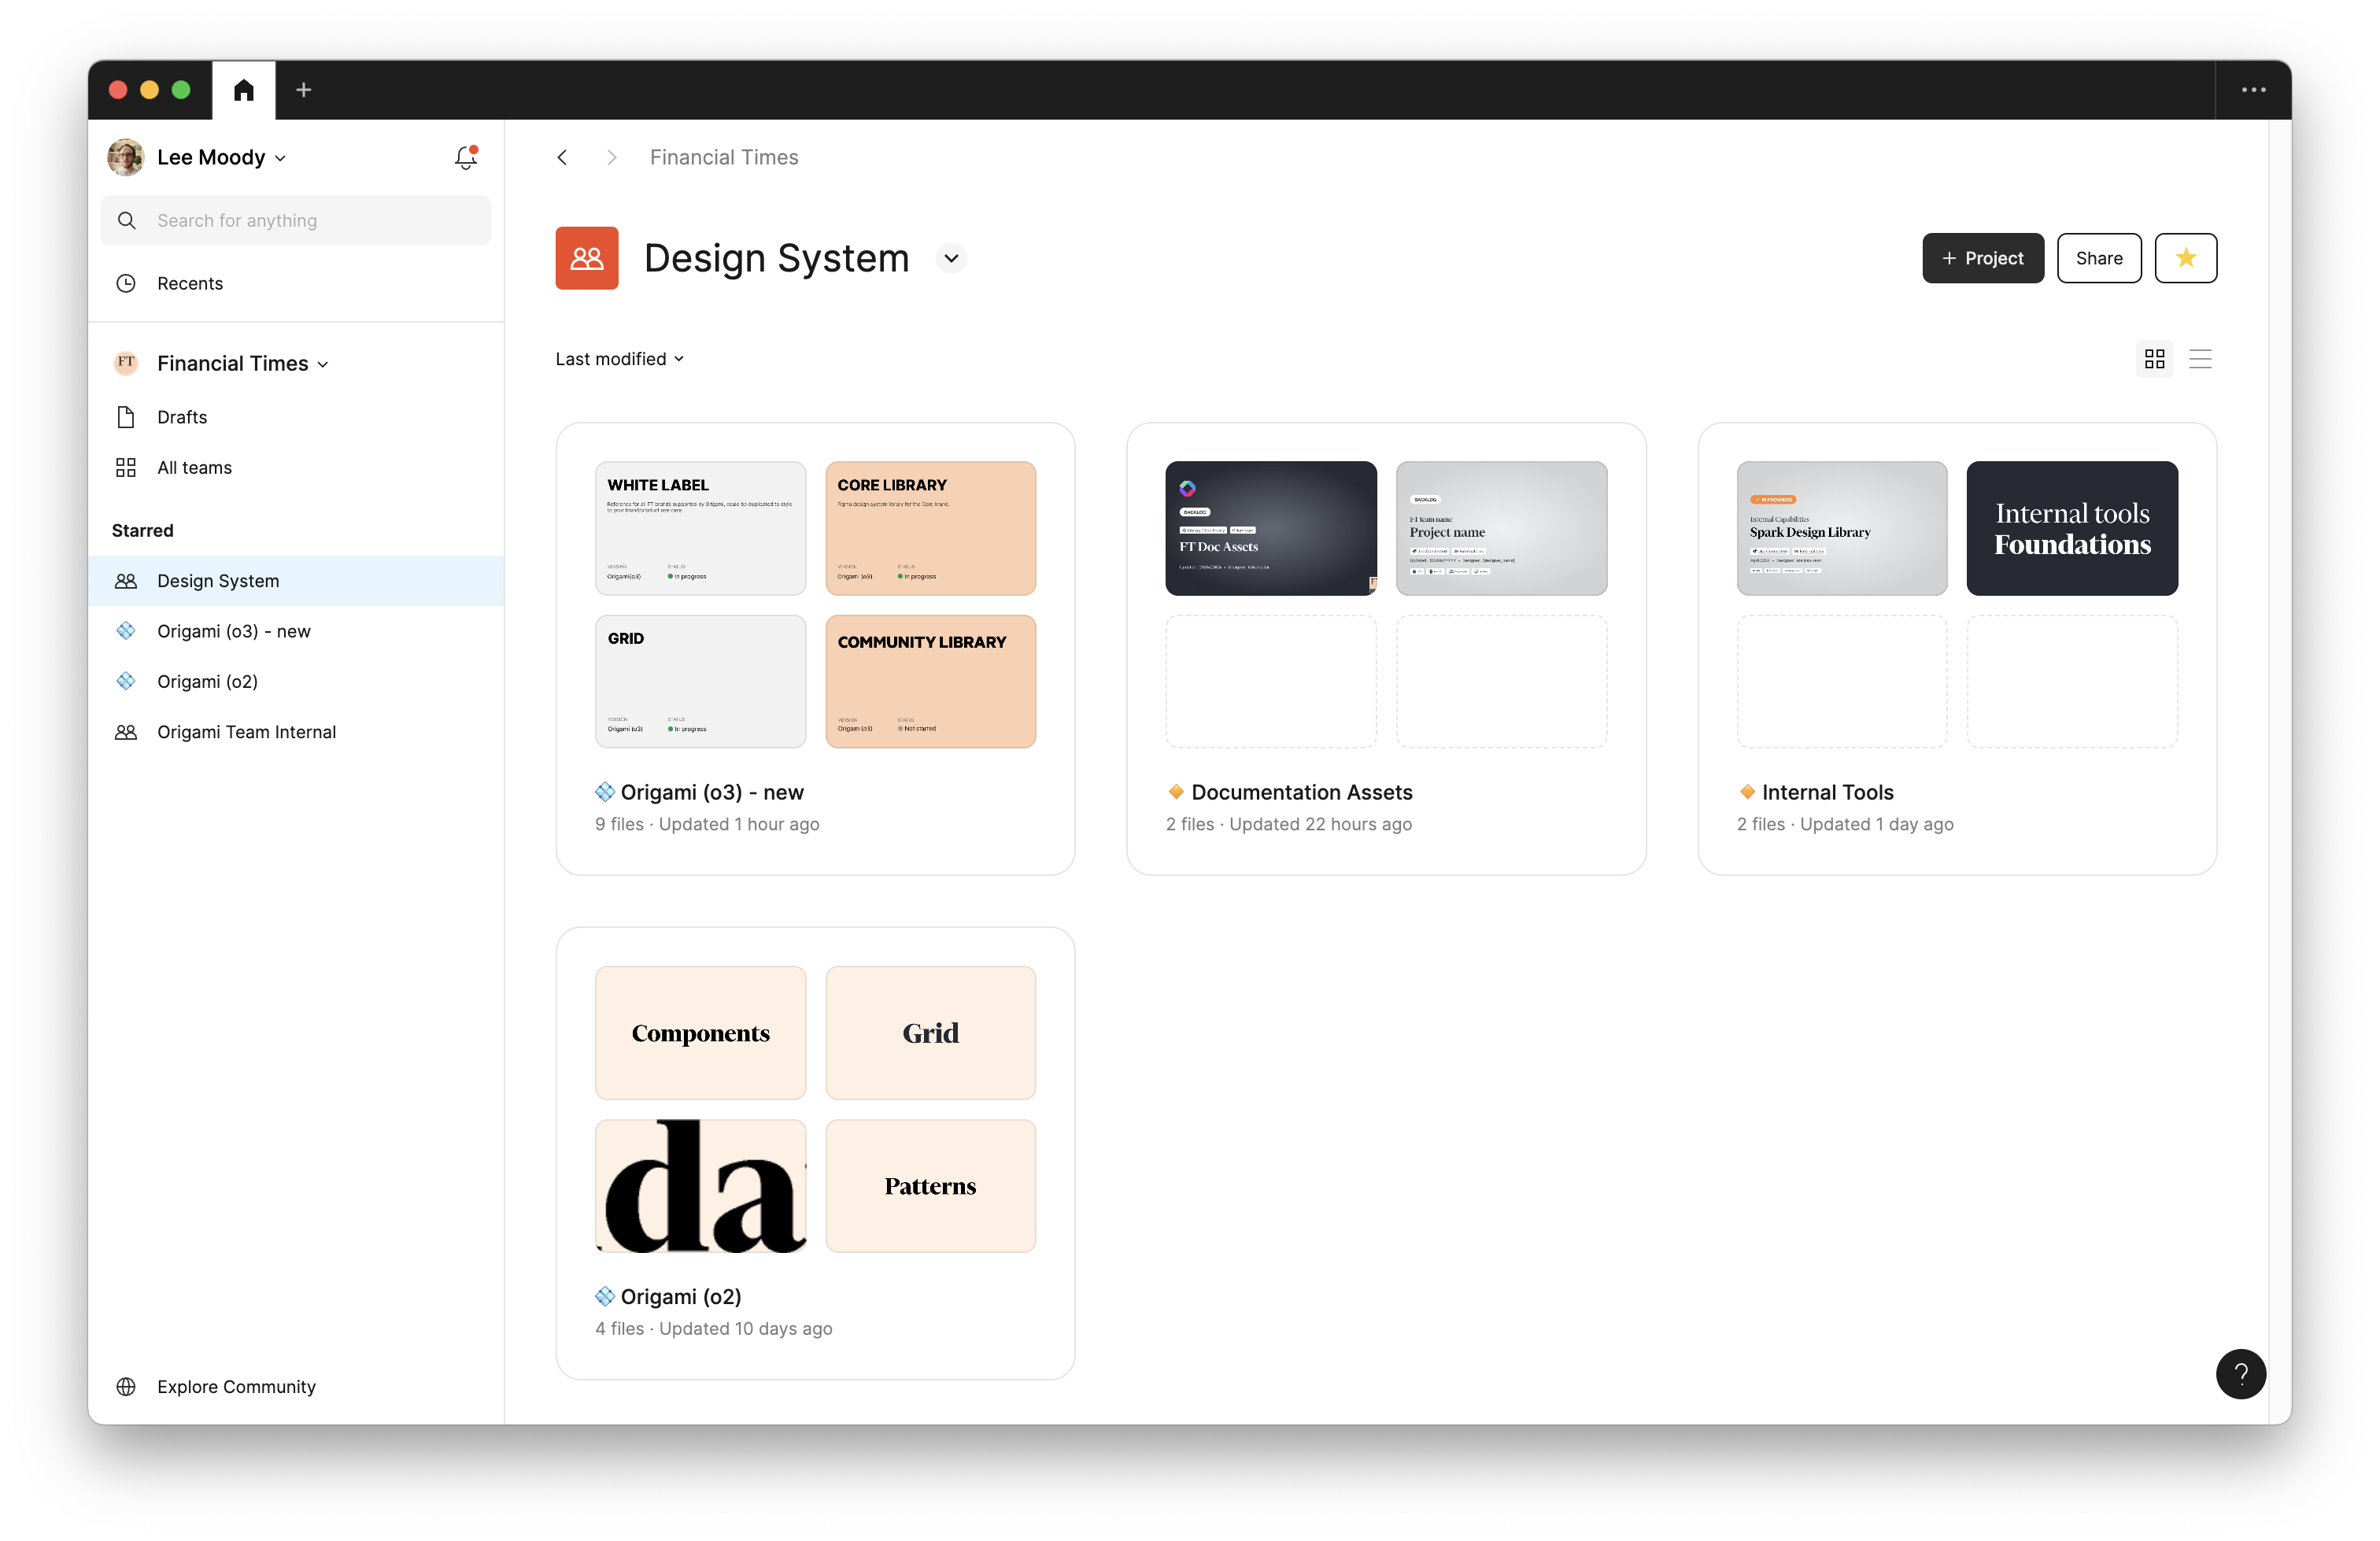
Task: Click '2 files · Updated 1 day ago'
Action: (1844, 824)
